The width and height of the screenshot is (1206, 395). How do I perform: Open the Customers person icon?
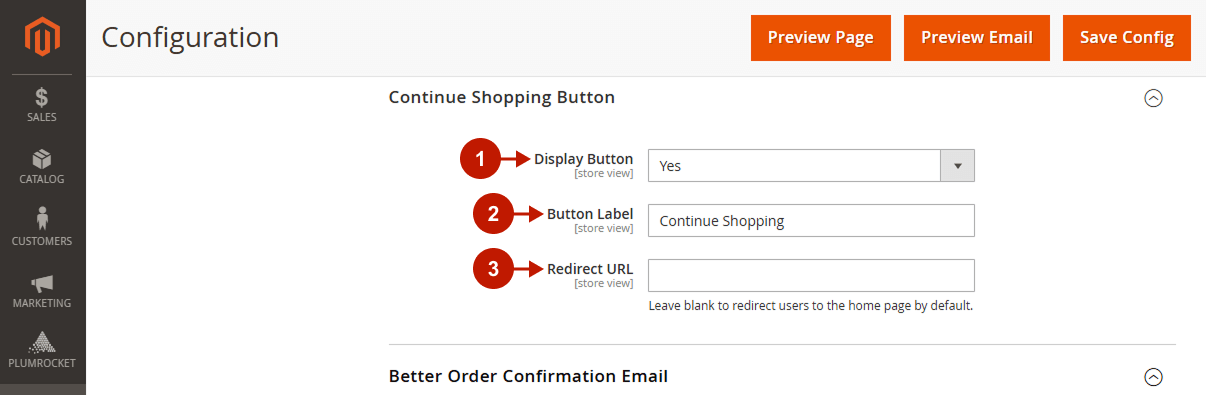point(42,219)
